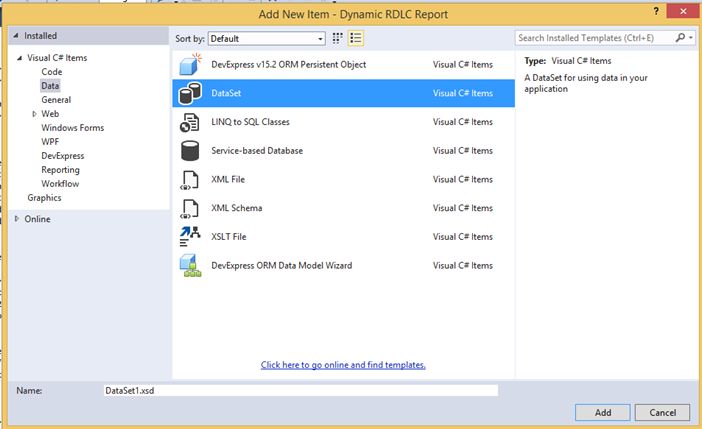This screenshot has height=429, width=702.
Task: Select the DevExpress ORM Data Model Wizard name
Action: click(282, 265)
